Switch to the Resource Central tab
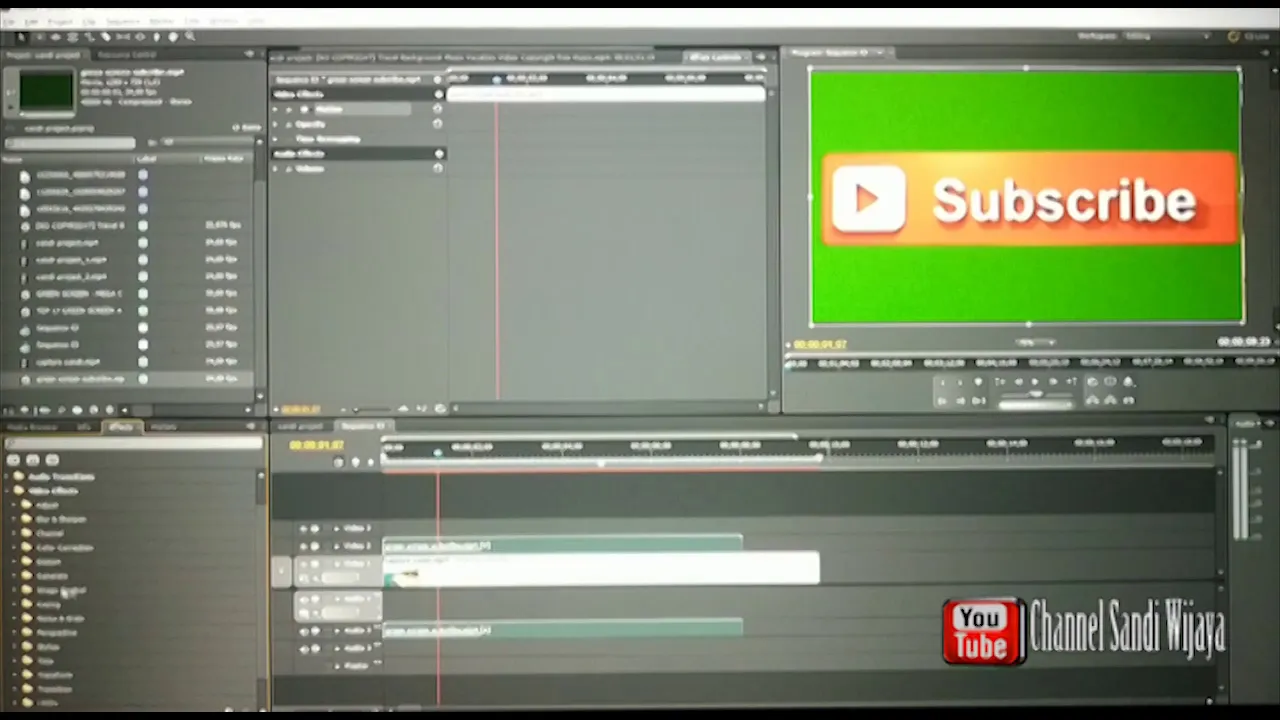 (x=127, y=55)
